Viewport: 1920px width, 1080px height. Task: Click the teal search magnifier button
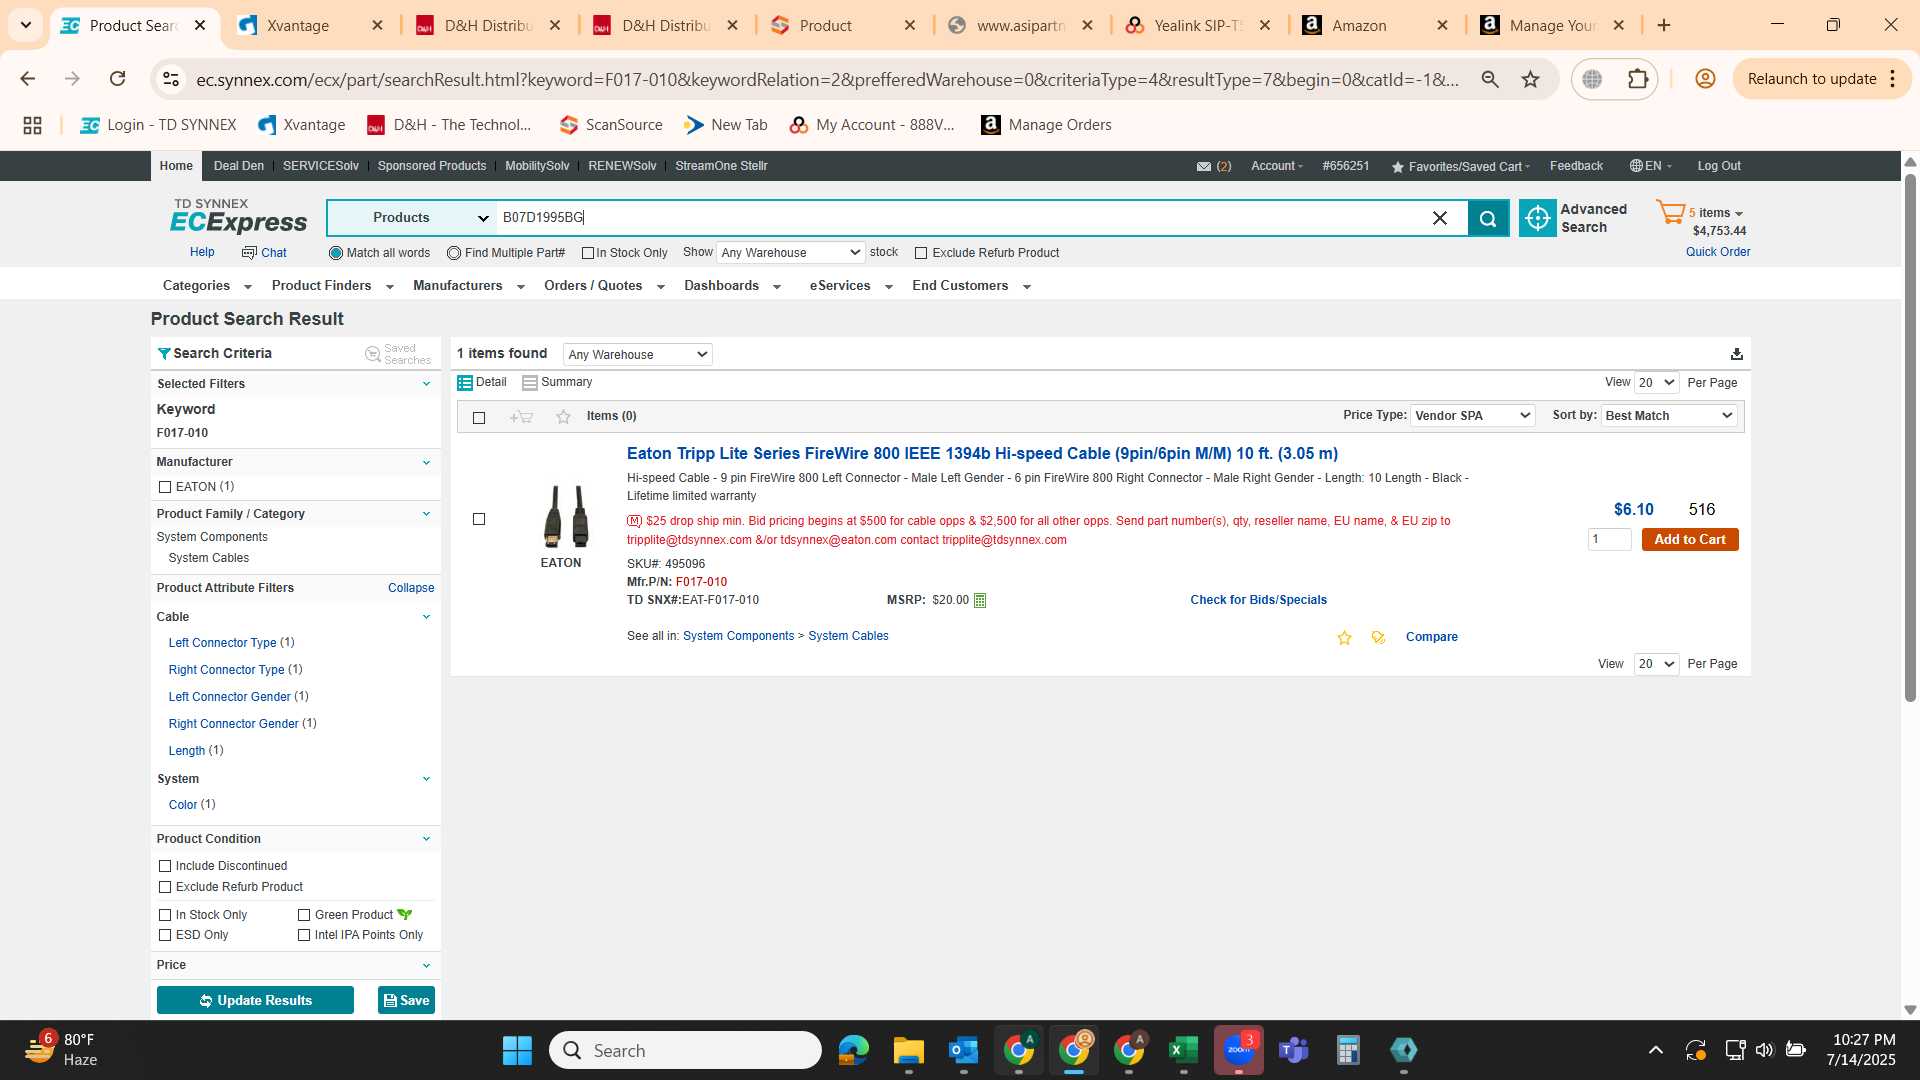[x=1487, y=218]
